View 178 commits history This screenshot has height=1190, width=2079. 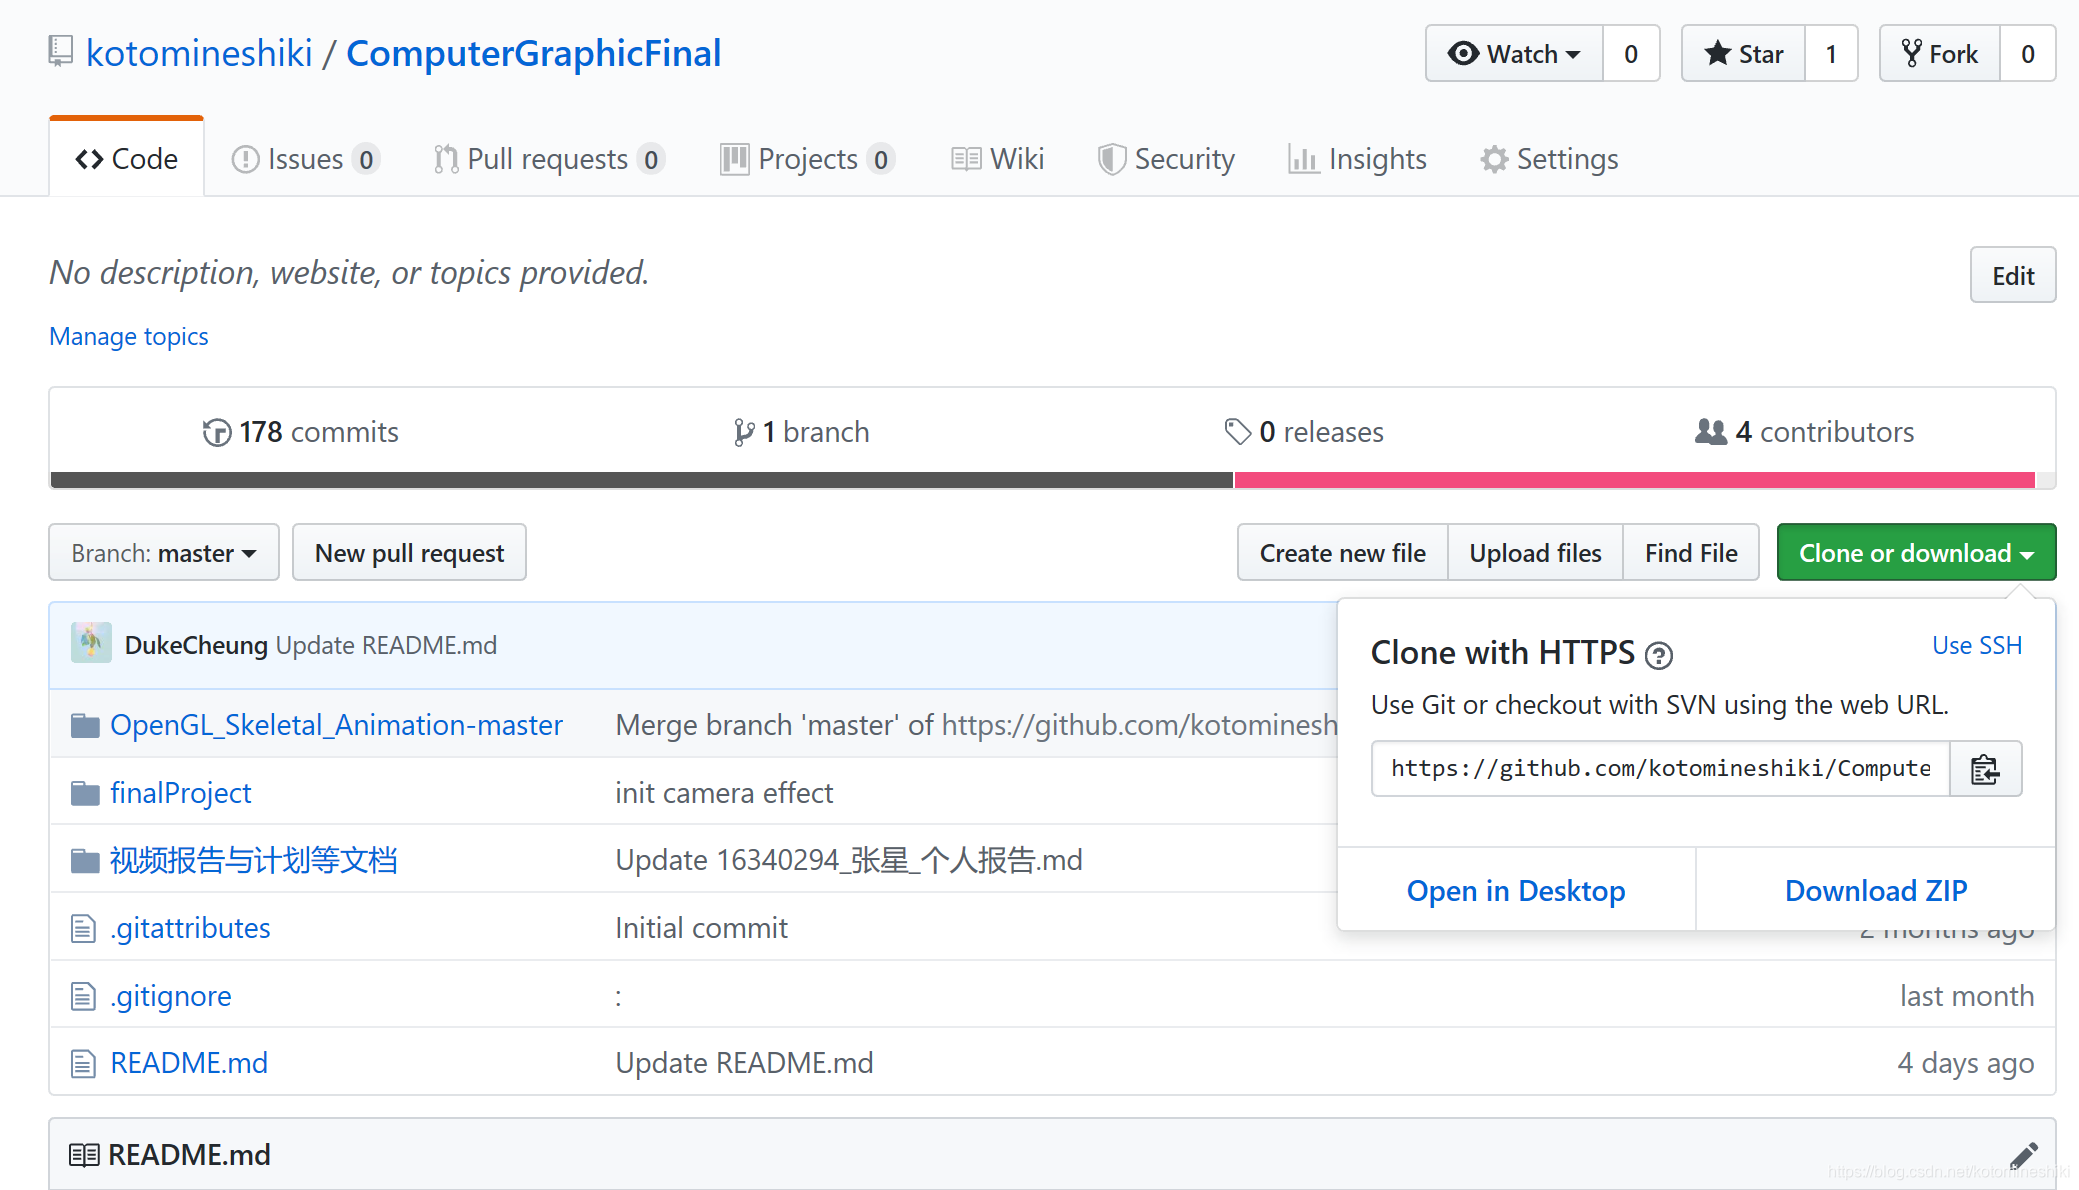[300, 432]
